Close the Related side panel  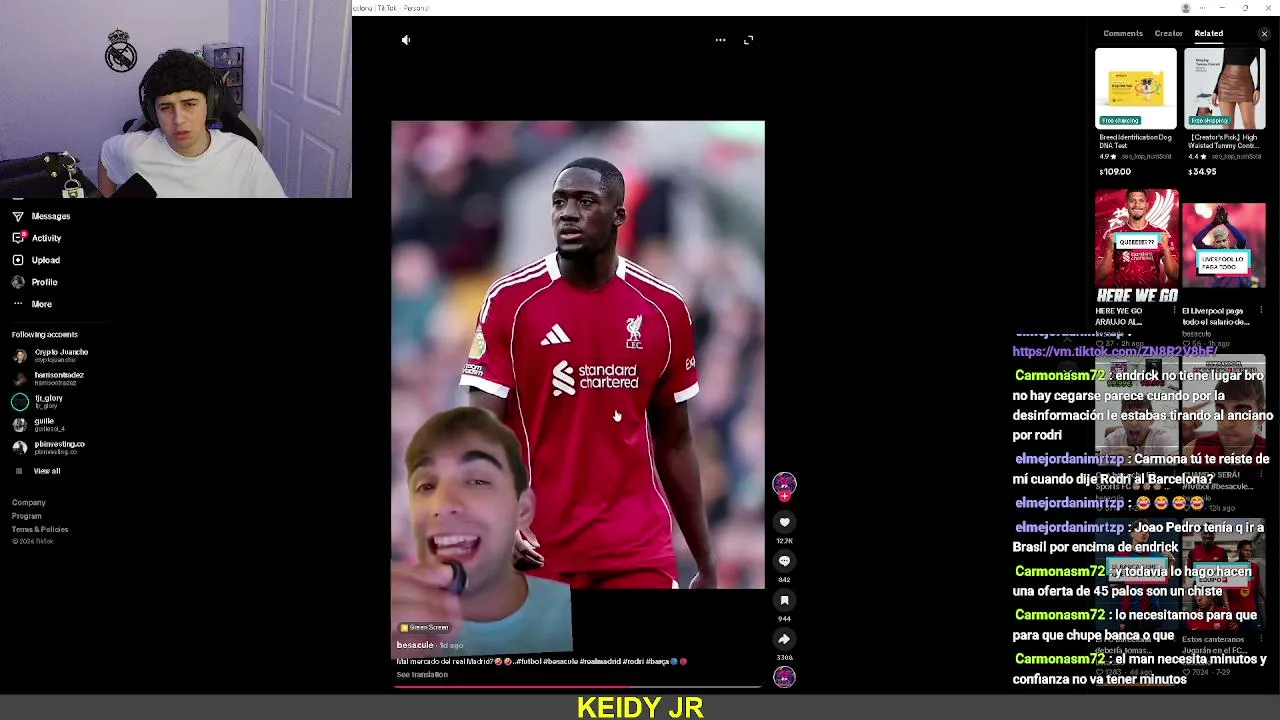coord(1264,34)
